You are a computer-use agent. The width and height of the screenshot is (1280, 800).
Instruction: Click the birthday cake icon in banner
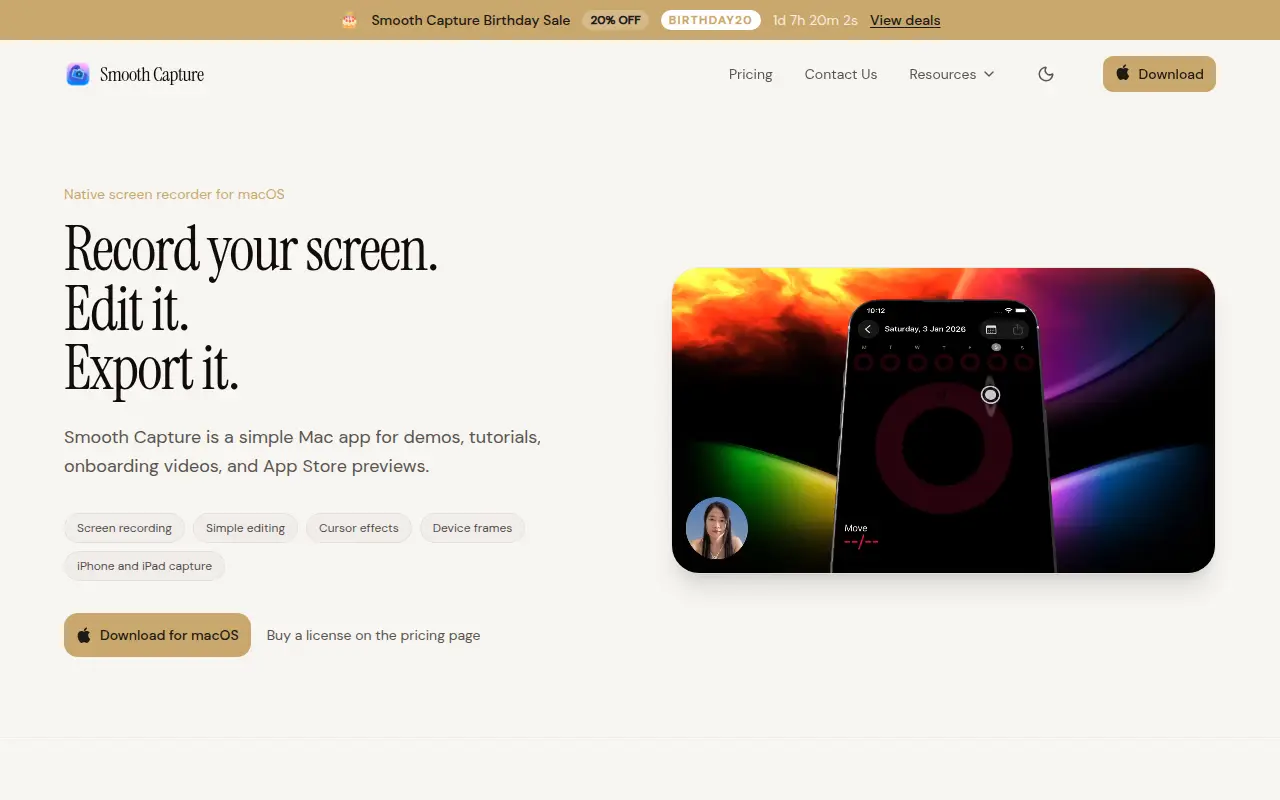point(349,20)
